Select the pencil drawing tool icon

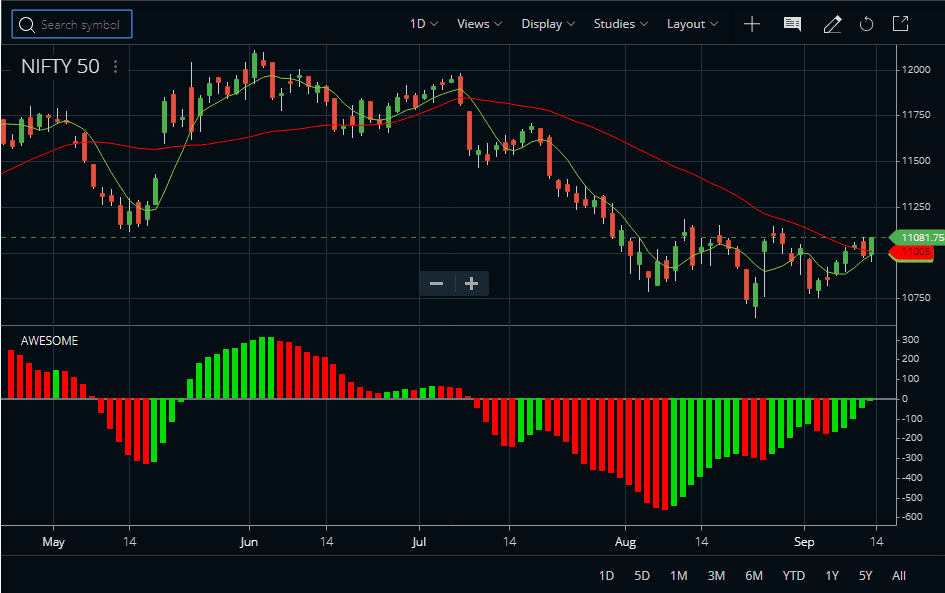click(832, 24)
